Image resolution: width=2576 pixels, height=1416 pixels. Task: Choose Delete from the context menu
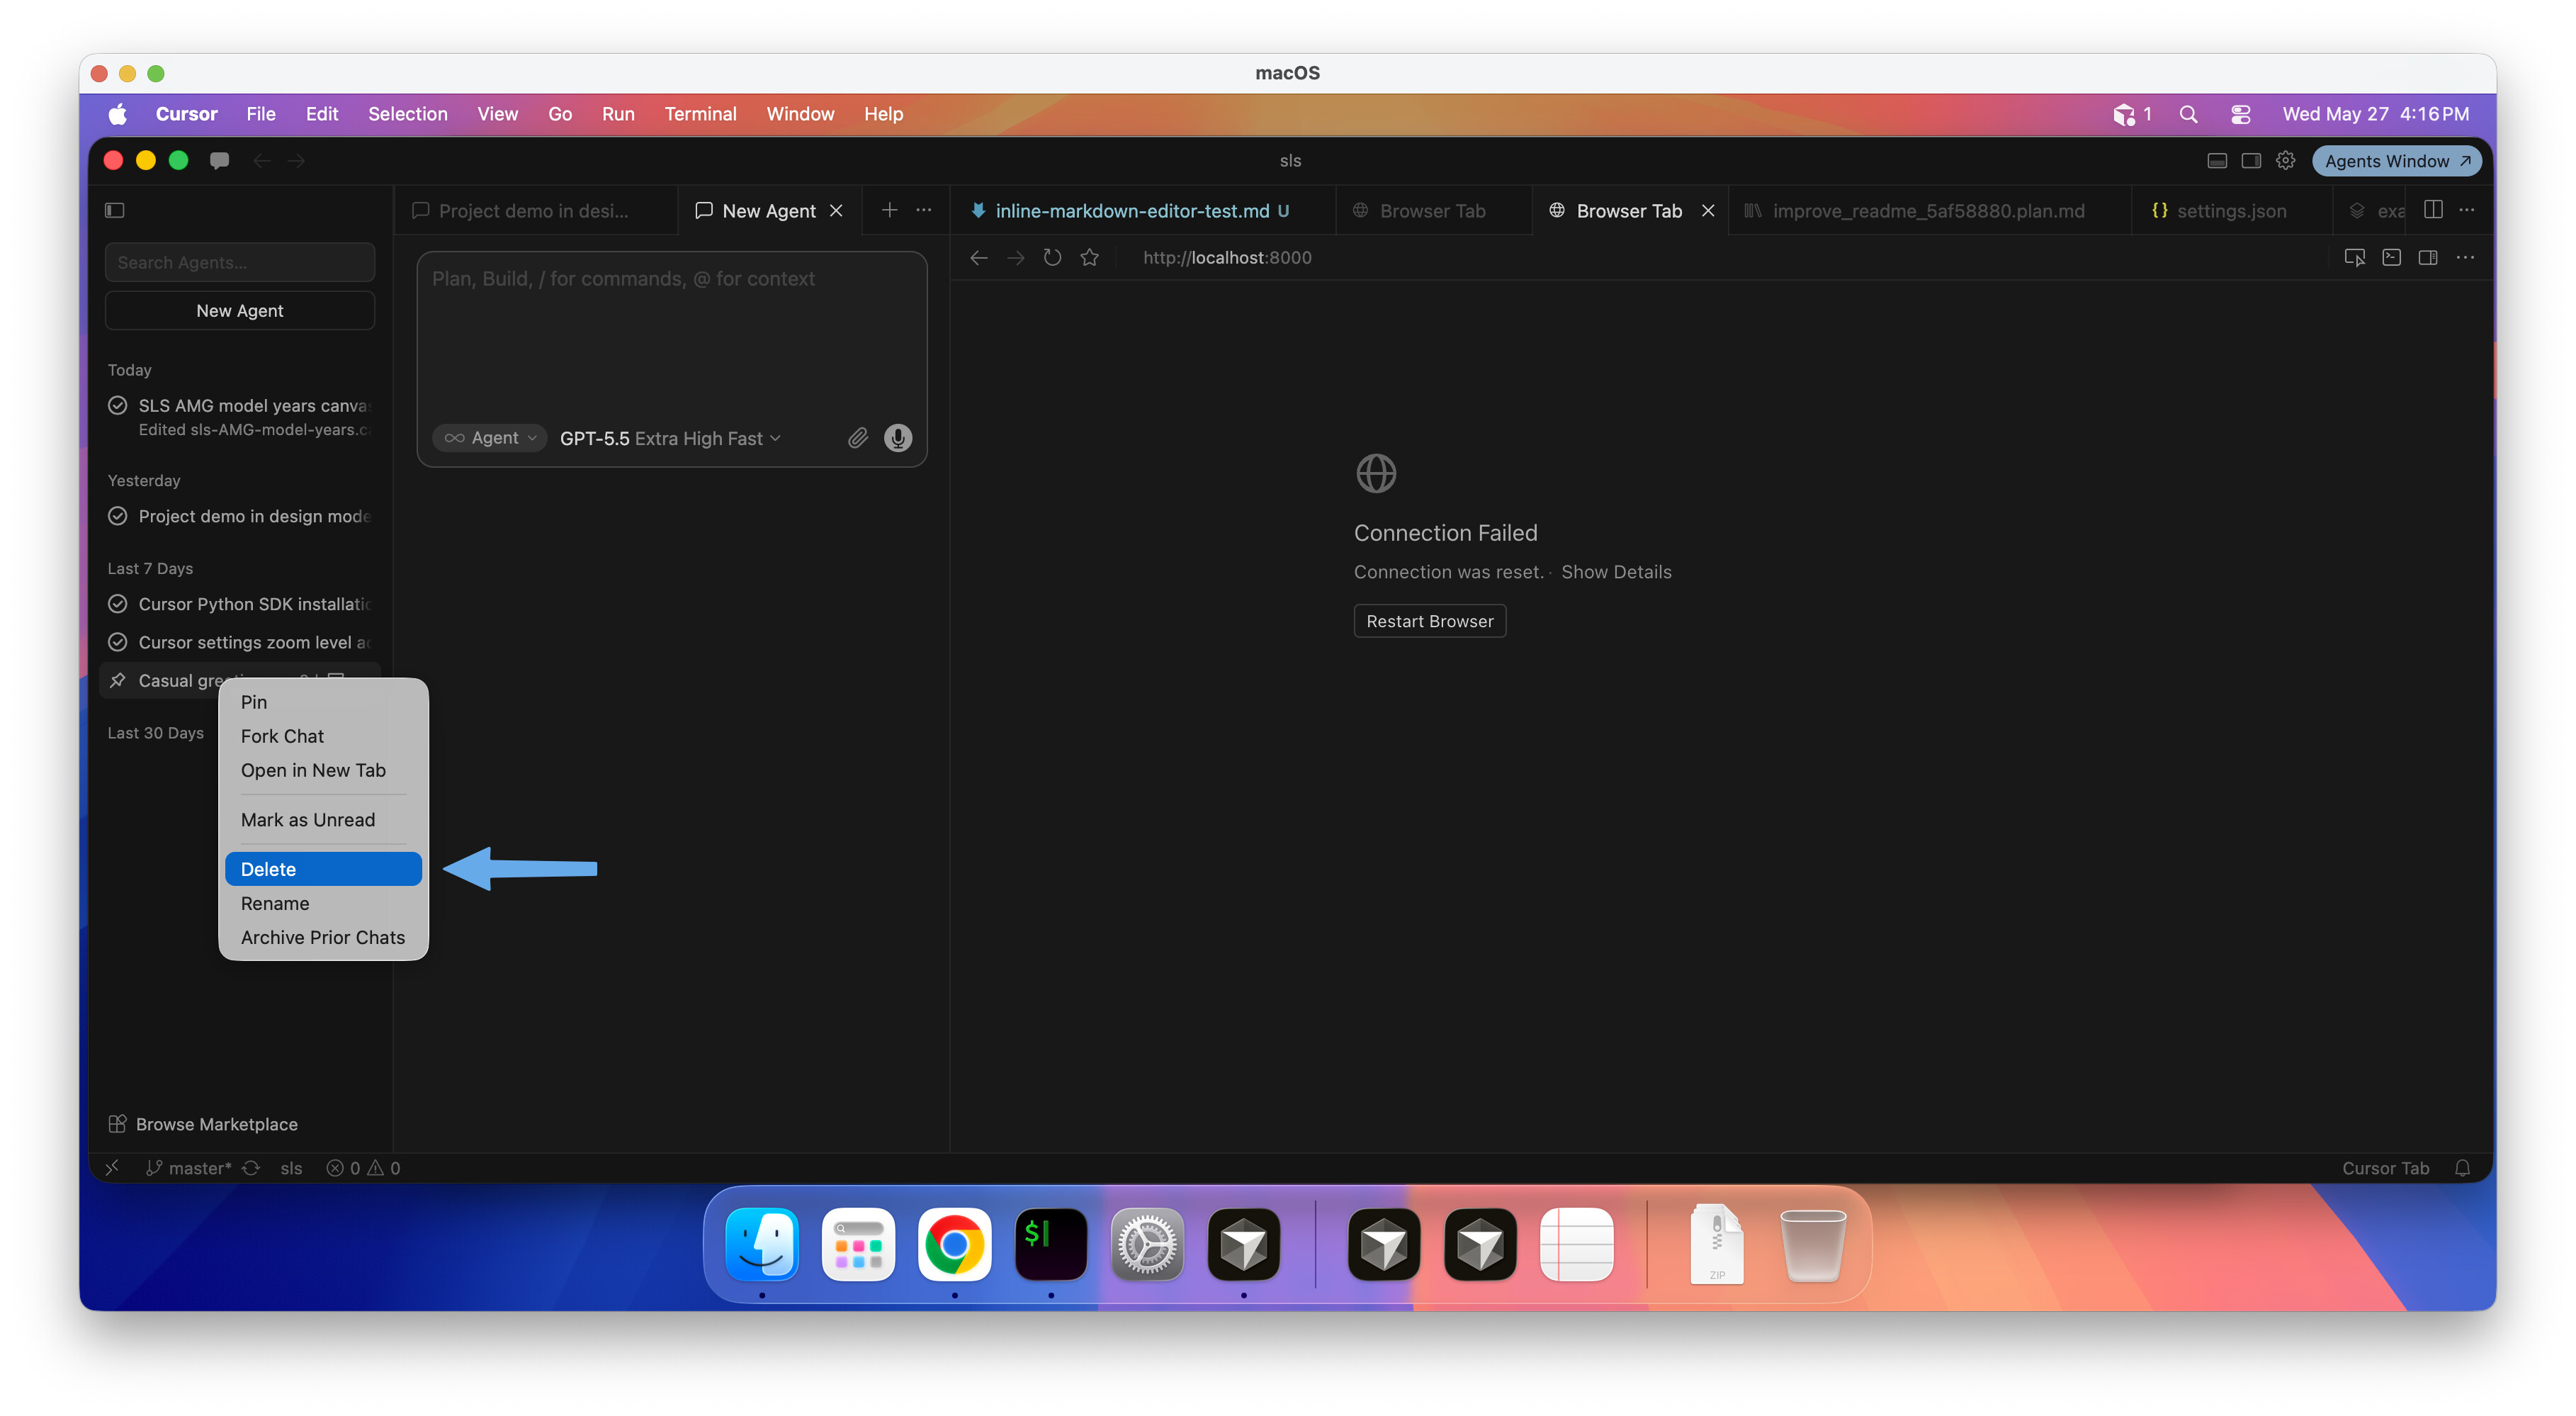(323, 869)
